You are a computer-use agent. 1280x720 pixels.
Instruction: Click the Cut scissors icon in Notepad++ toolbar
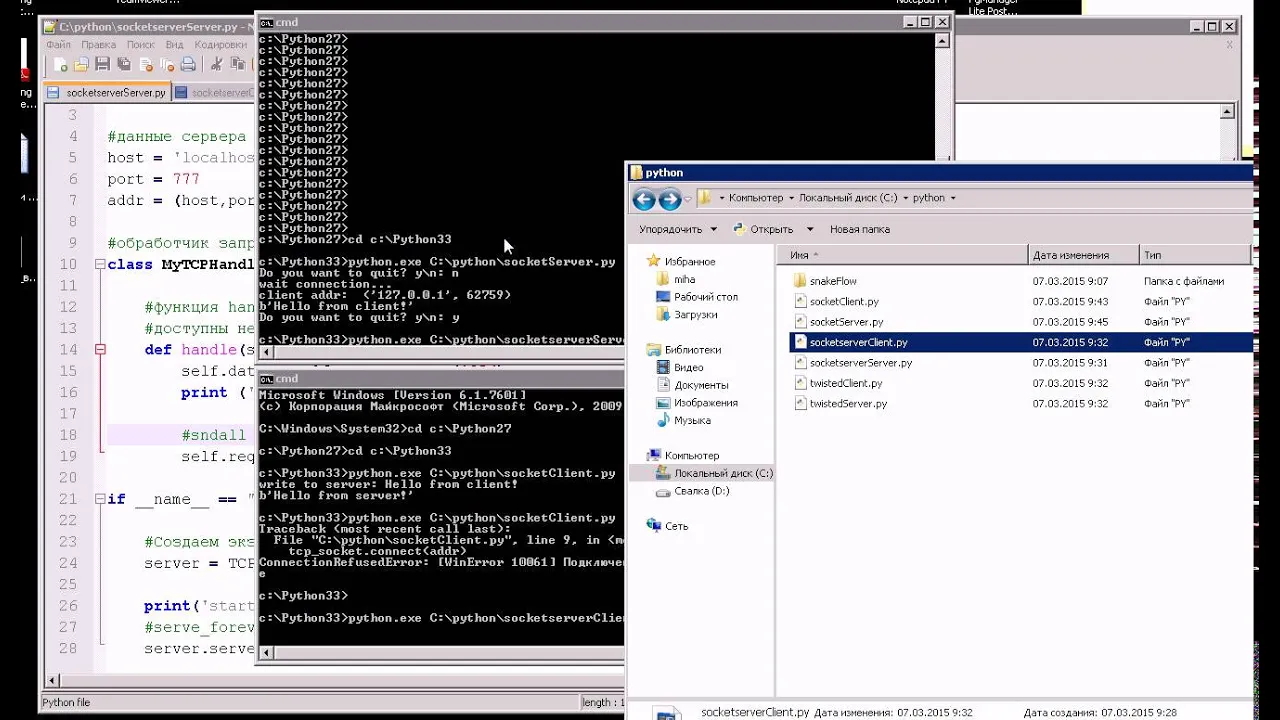click(215, 65)
